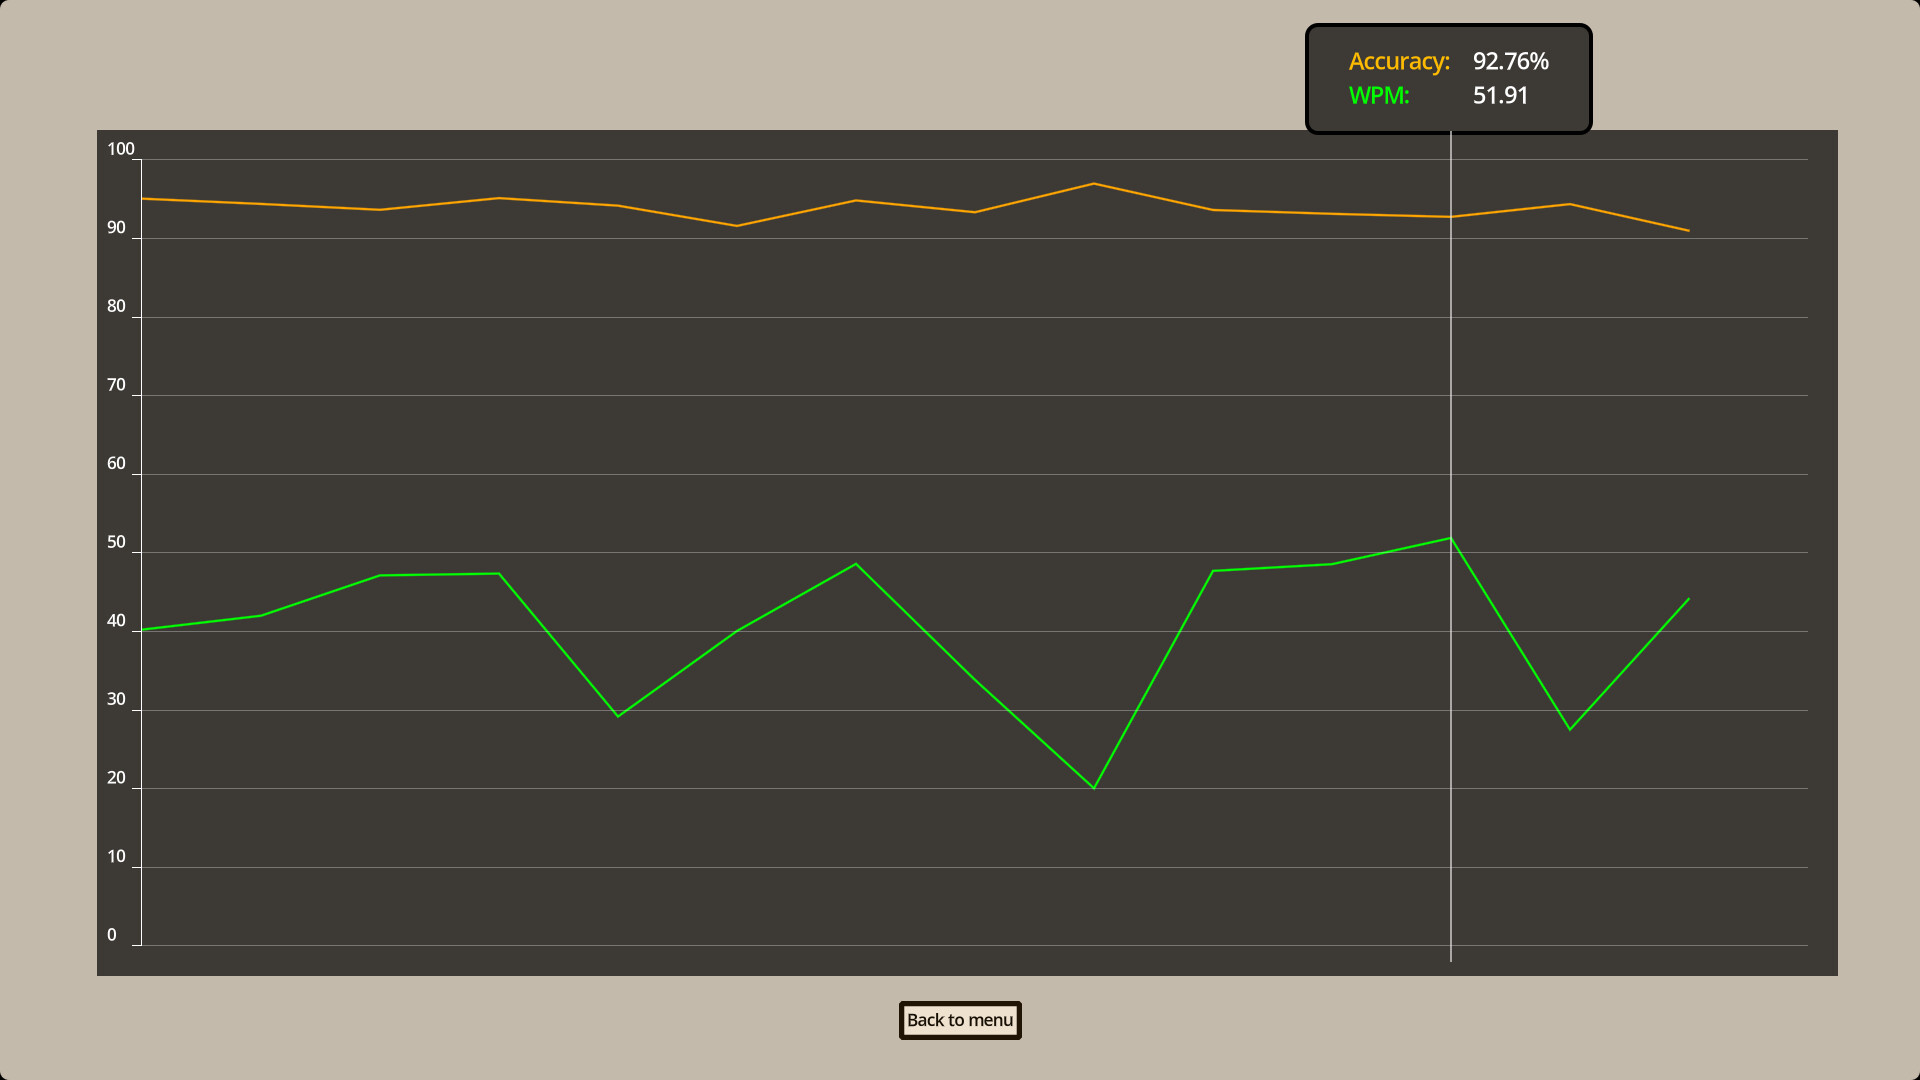1920x1080 pixels.
Task: Click the Back to menu button
Action: [959, 1020]
